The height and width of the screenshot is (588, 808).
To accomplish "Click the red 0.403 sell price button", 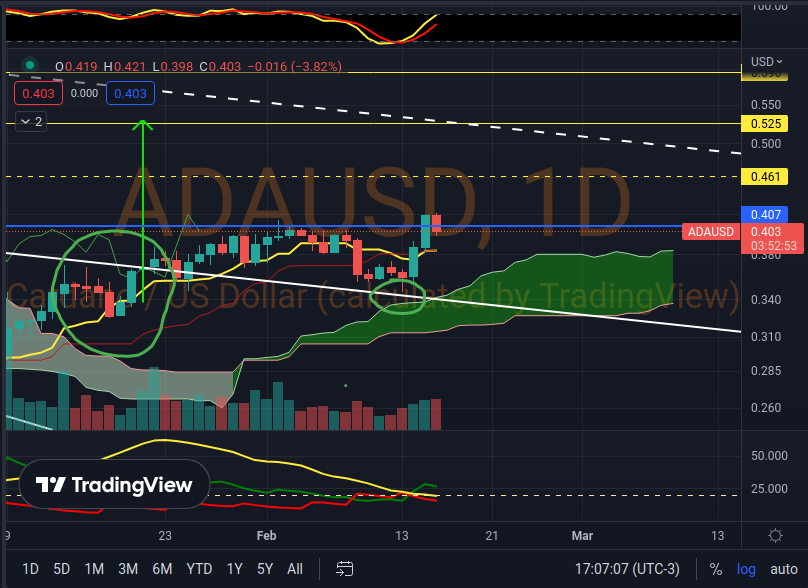I will (x=38, y=94).
